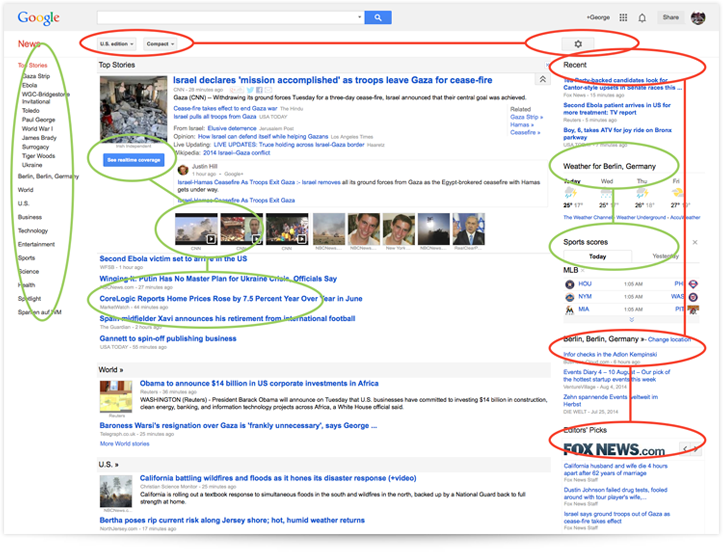Open Business section in sidebar
The width and height of the screenshot is (723, 552).
click(30, 217)
